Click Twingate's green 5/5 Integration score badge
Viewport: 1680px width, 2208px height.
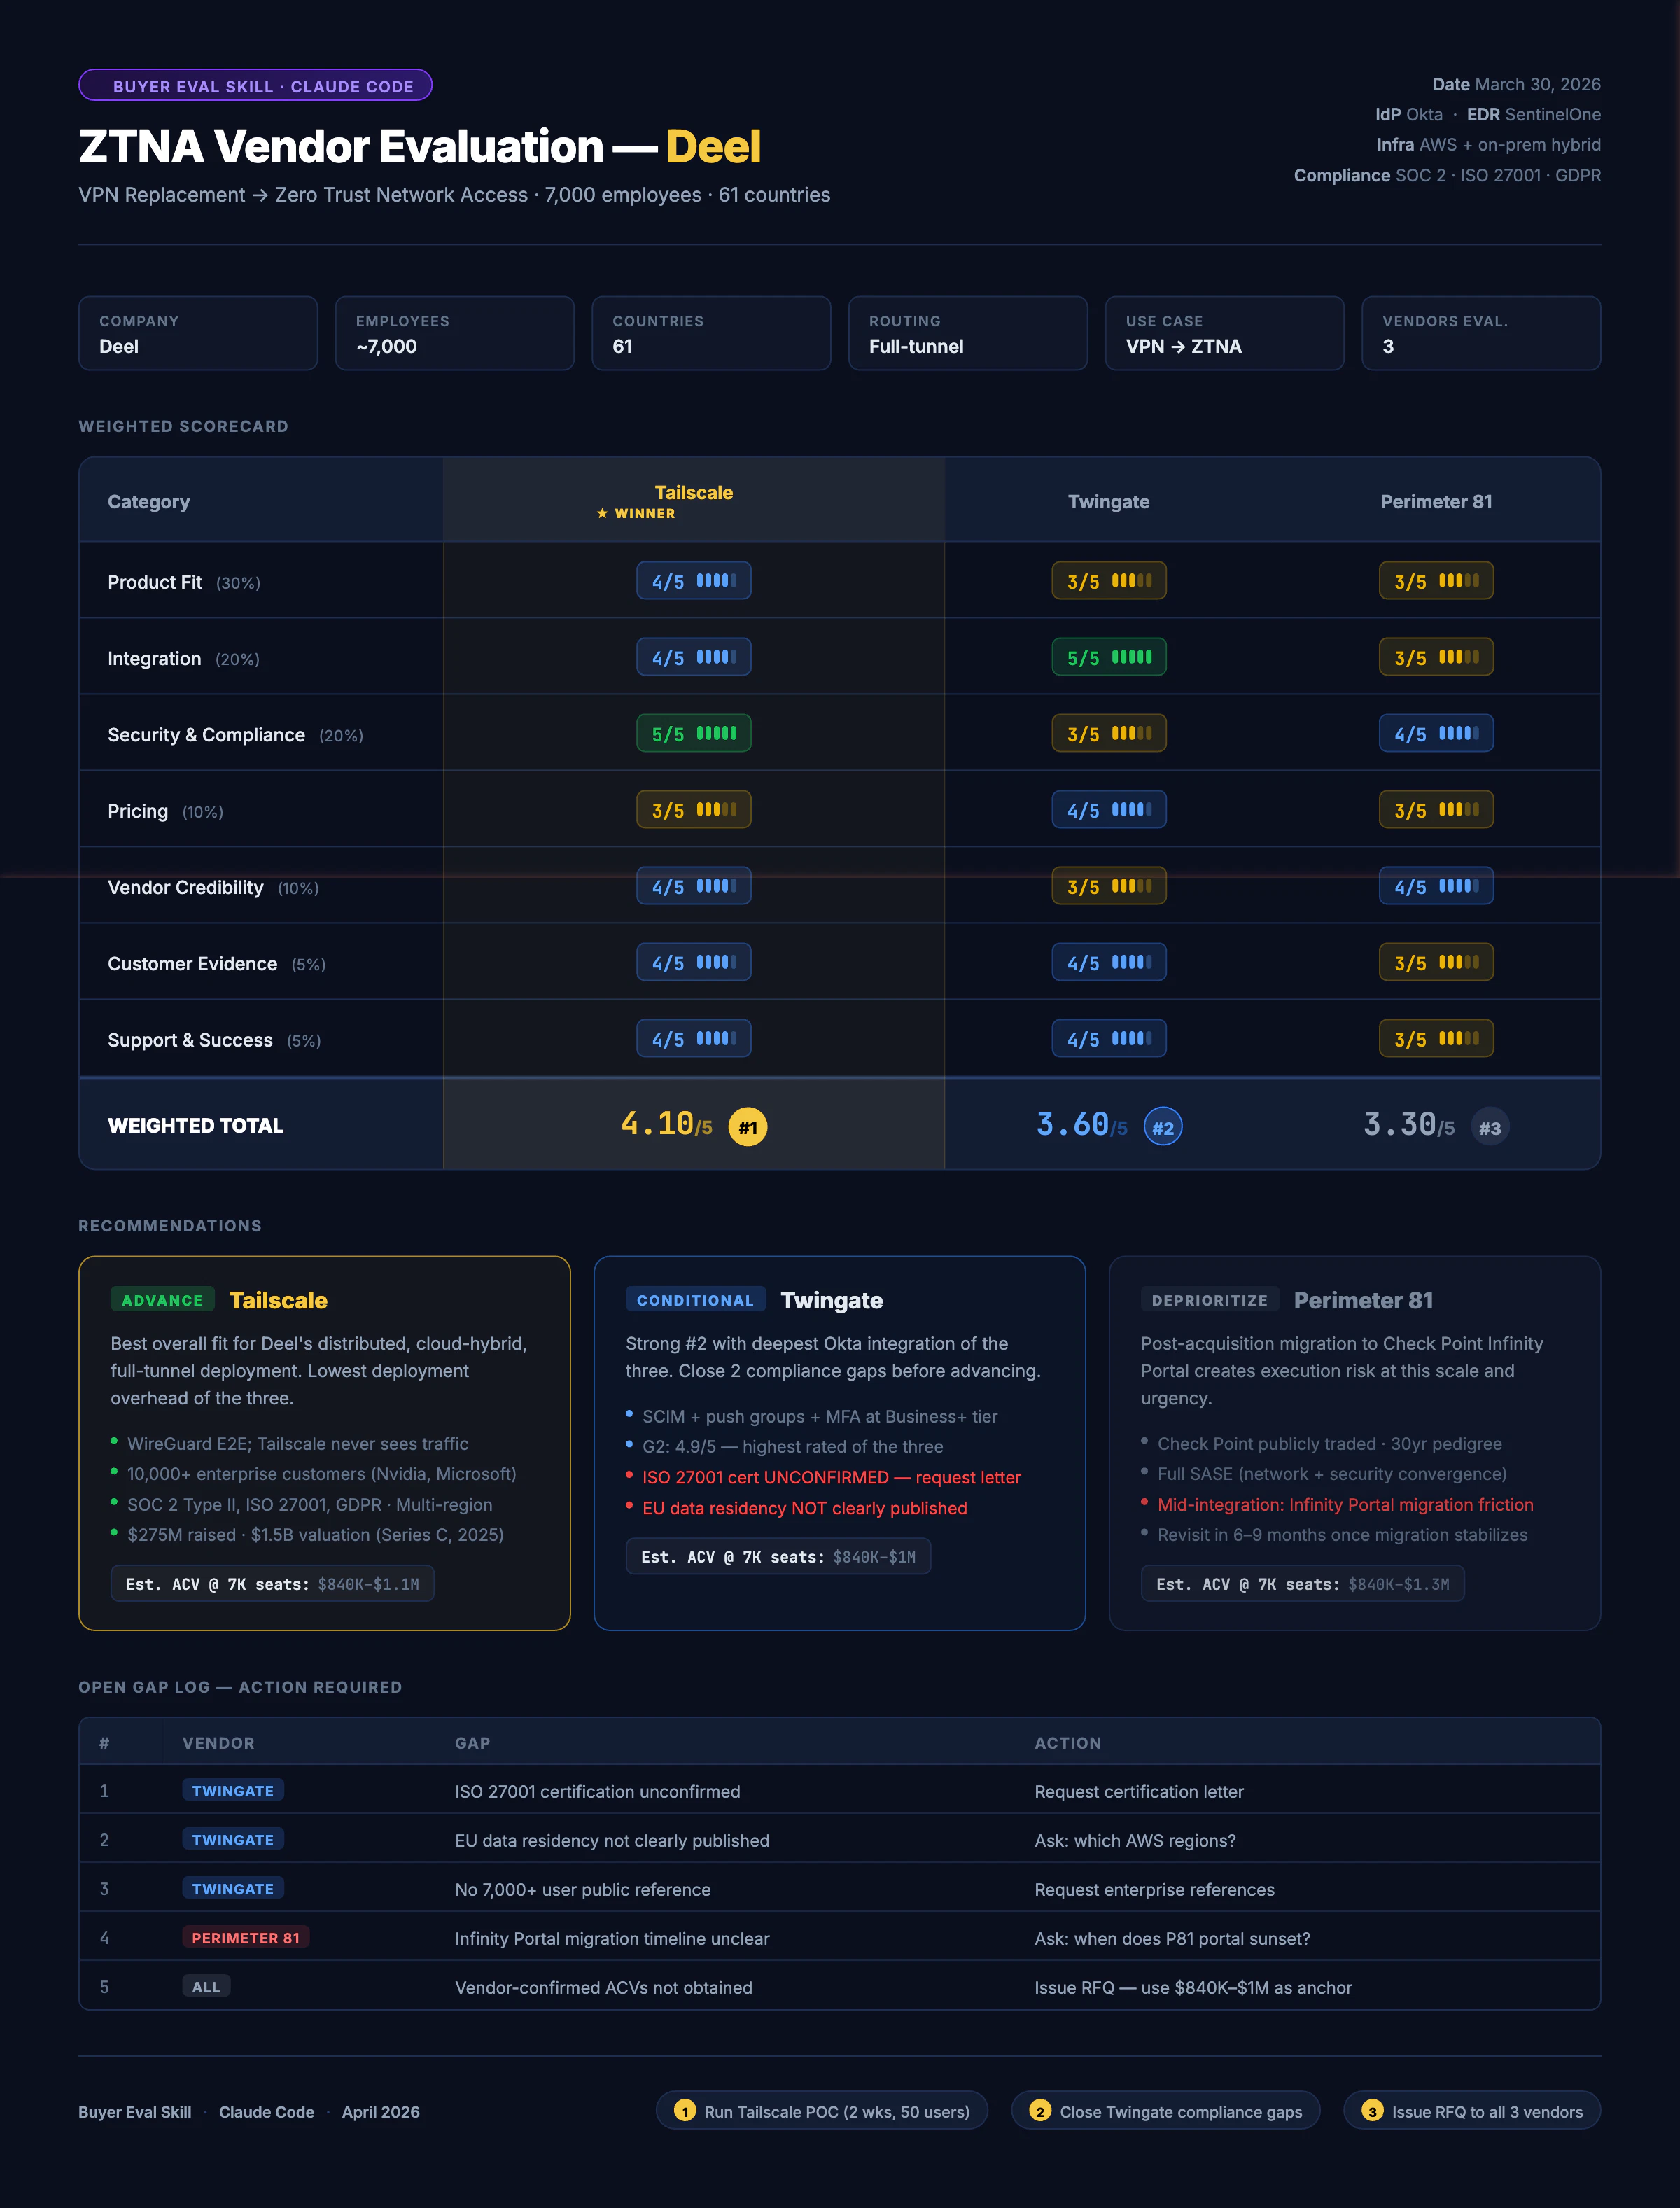click(1108, 657)
